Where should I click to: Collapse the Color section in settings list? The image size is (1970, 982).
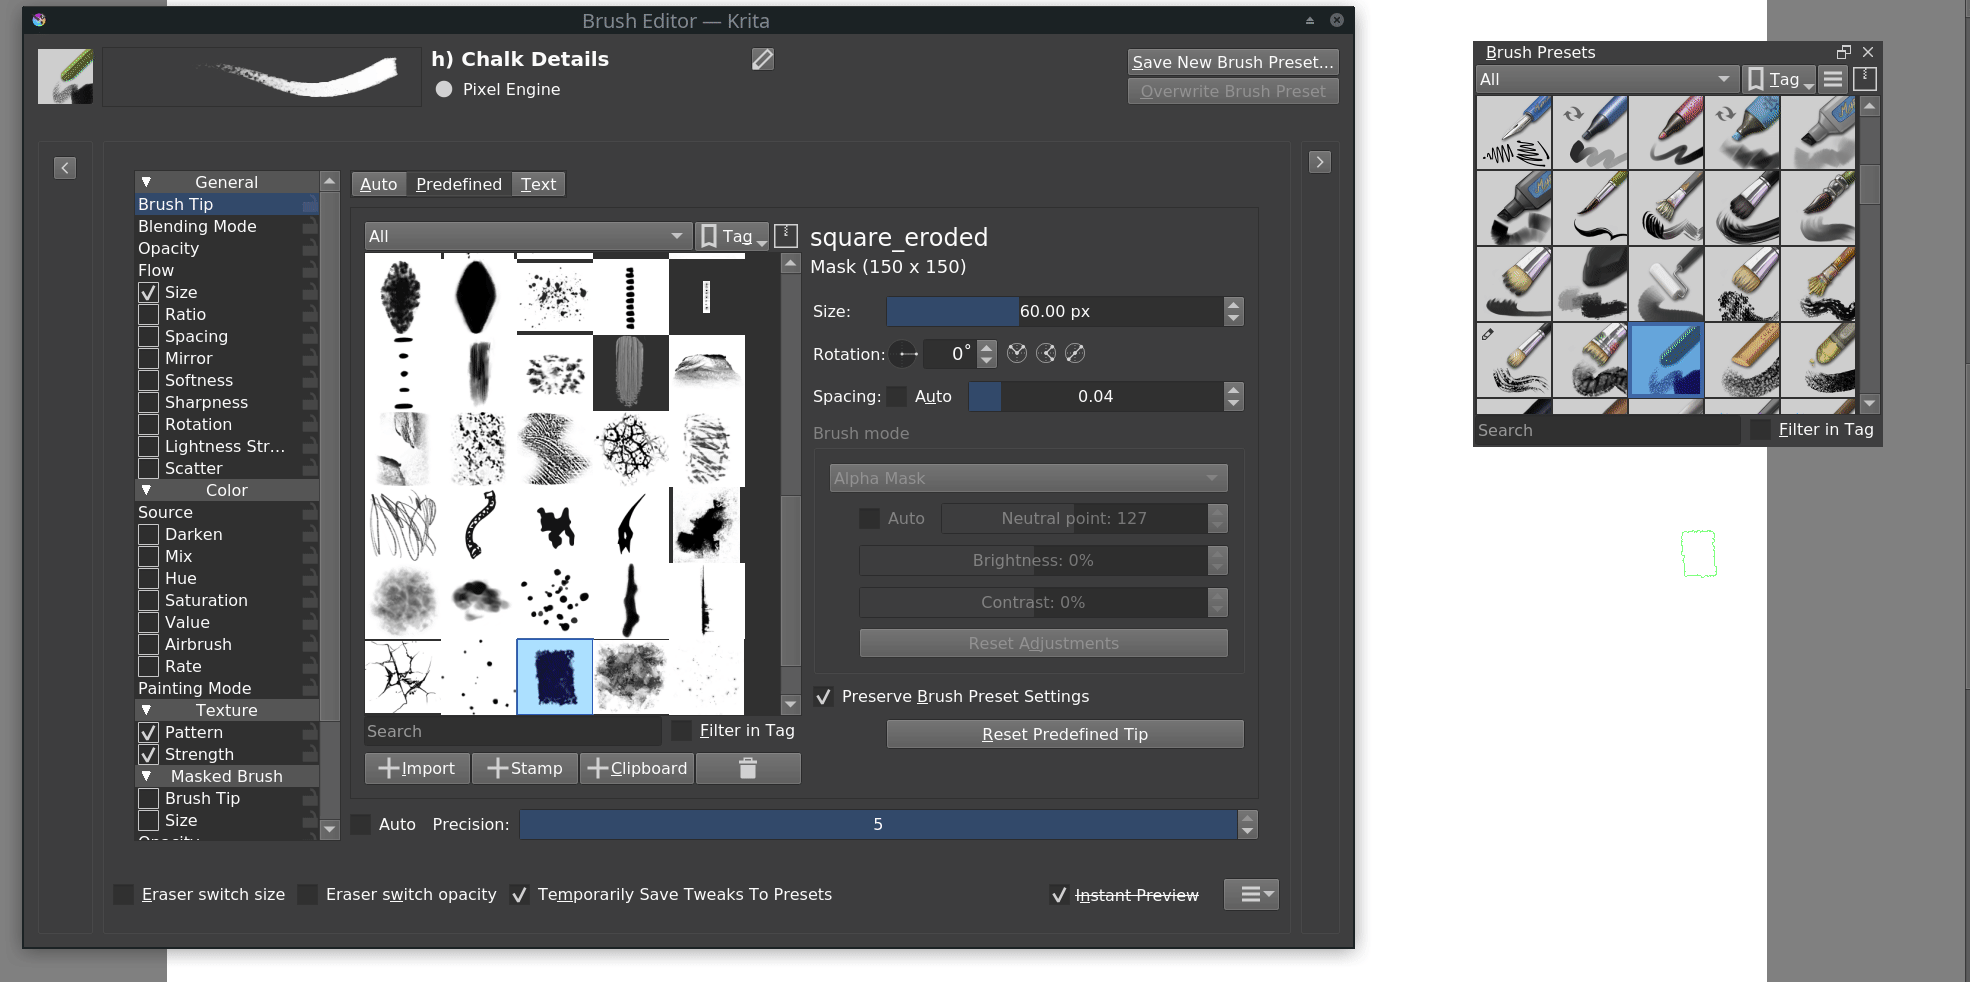[x=147, y=490]
